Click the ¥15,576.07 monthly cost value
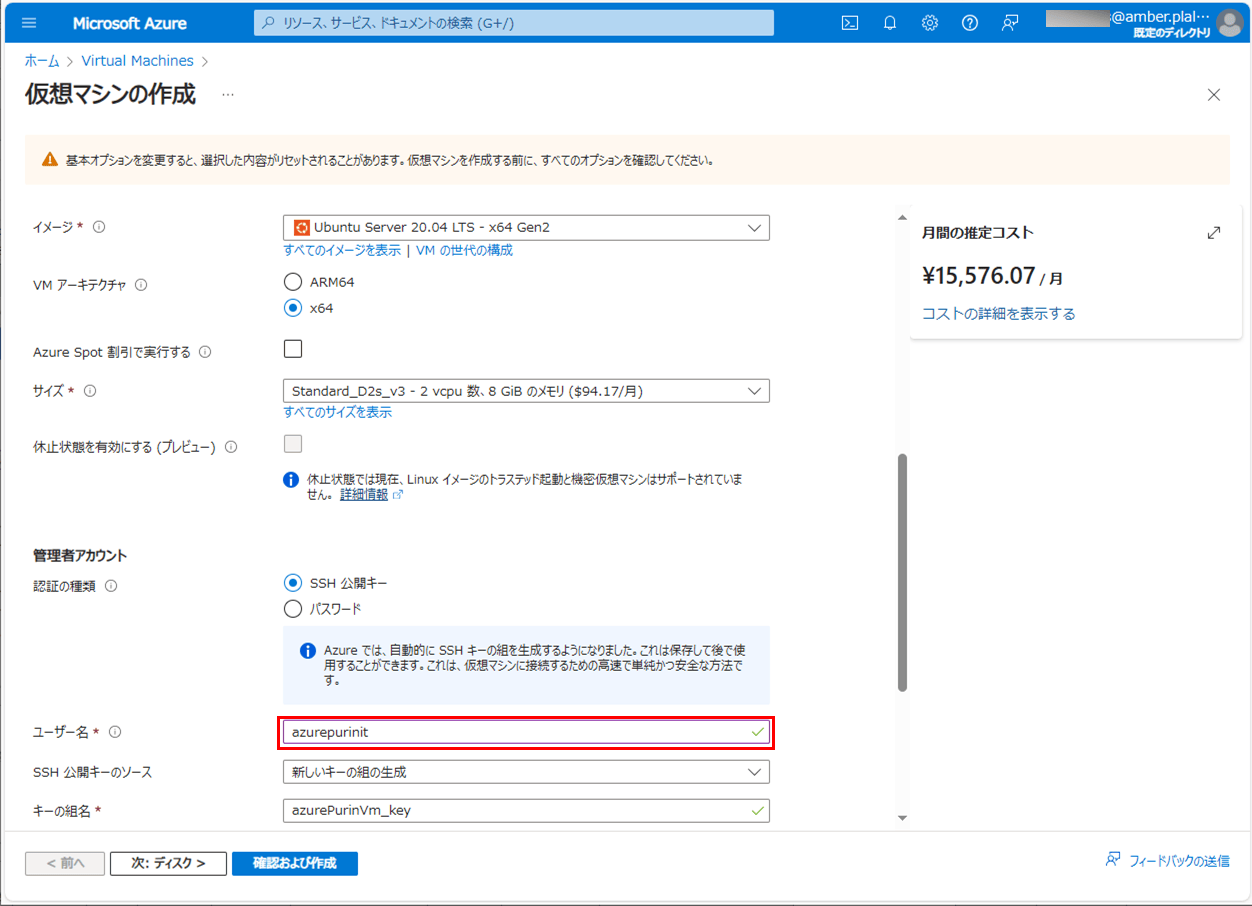 click(978, 275)
